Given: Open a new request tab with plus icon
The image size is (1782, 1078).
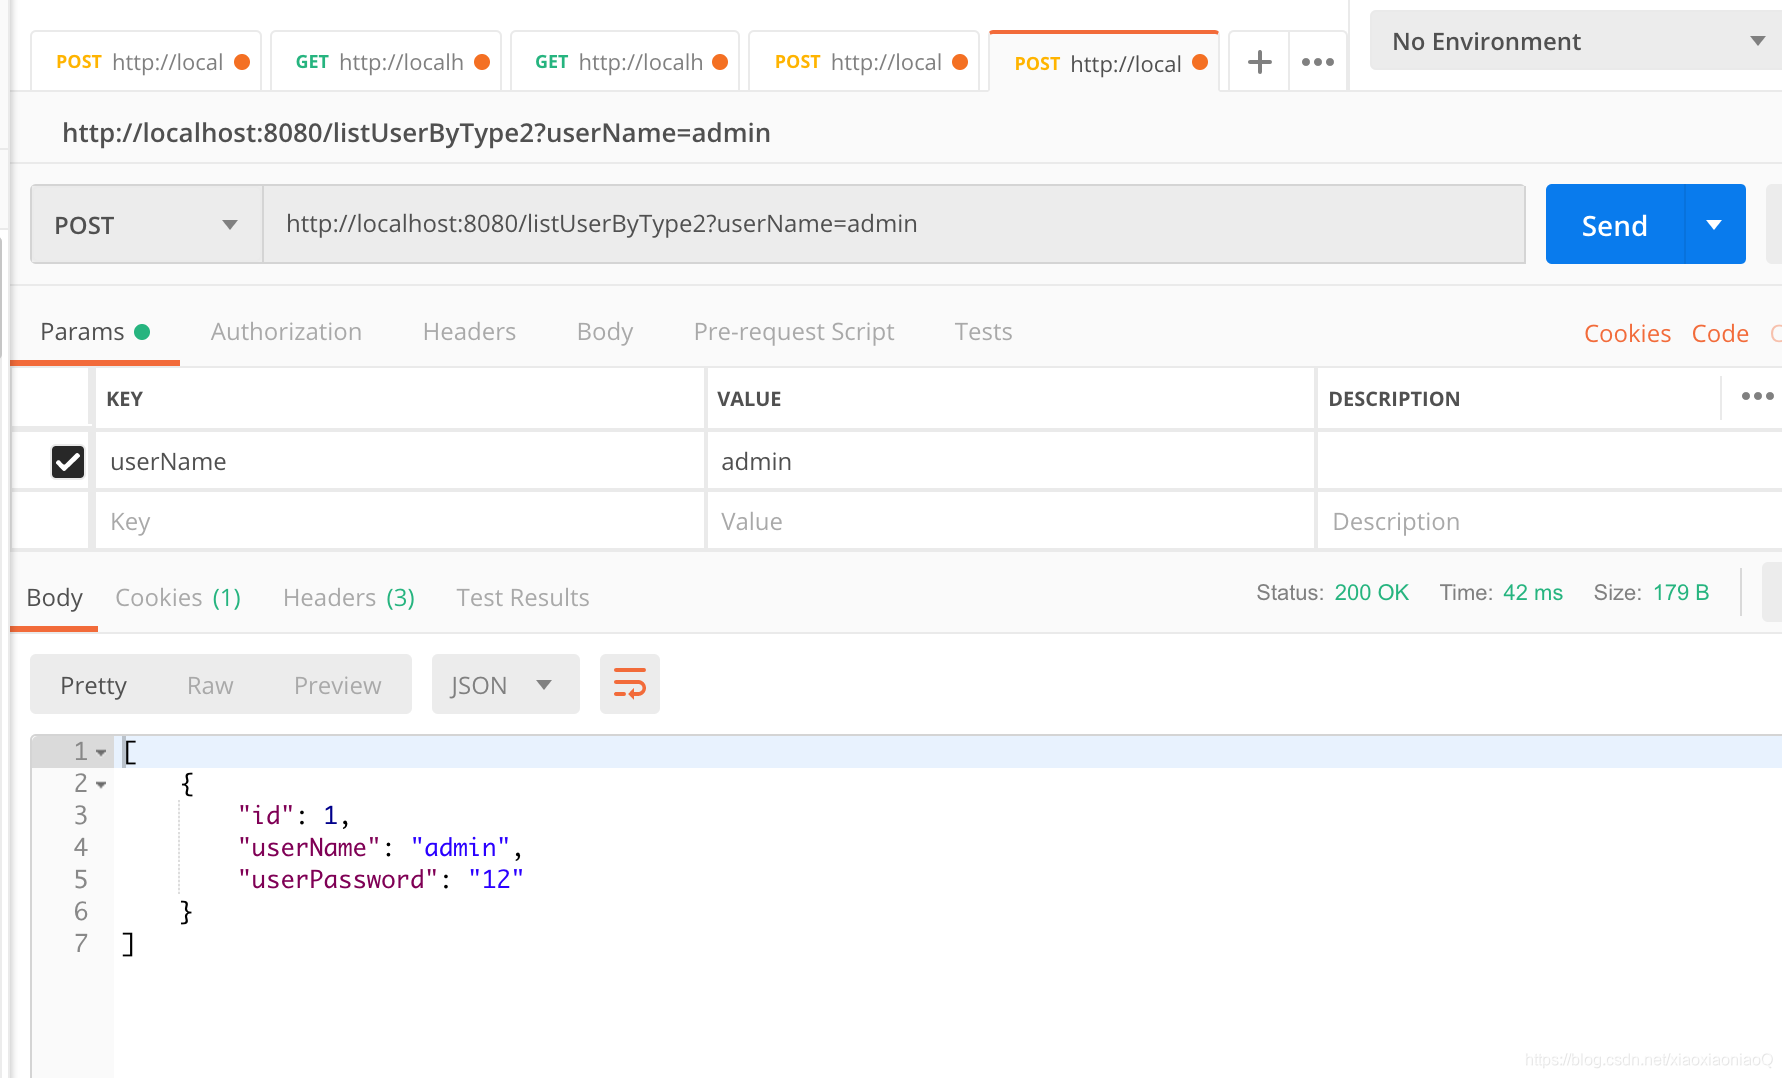Looking at the screenshot, I should click(1259, 62).
